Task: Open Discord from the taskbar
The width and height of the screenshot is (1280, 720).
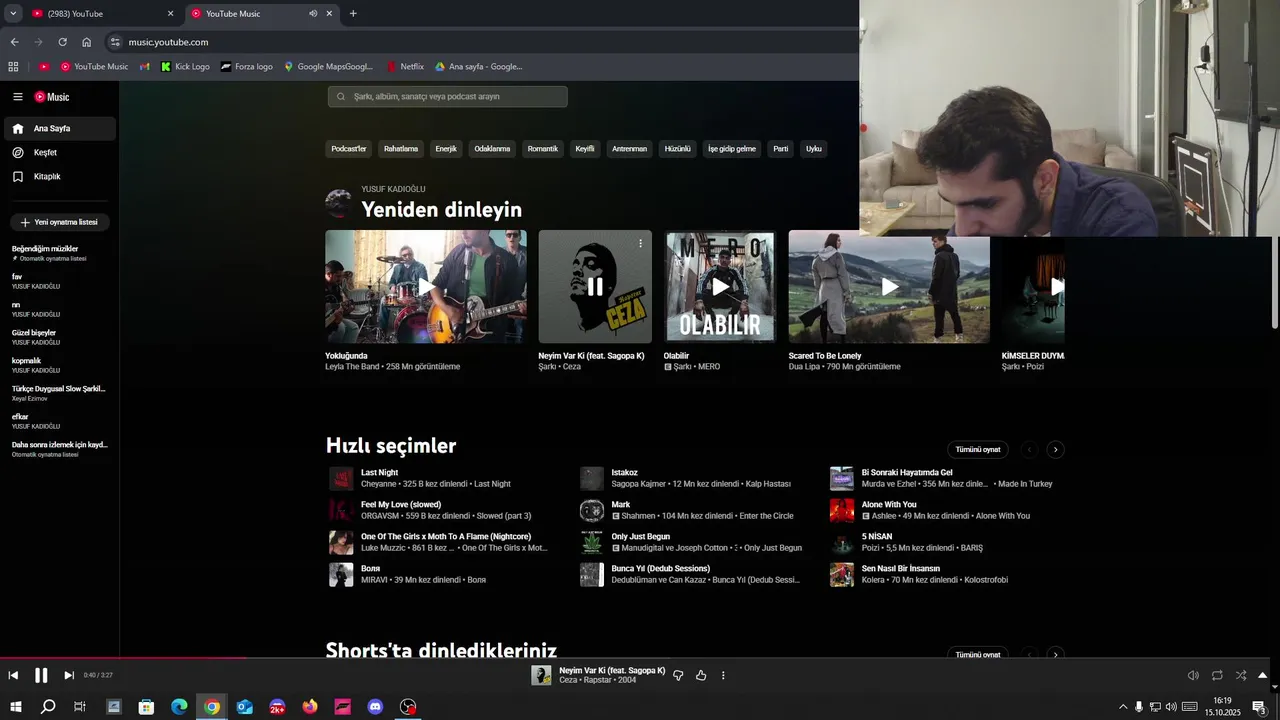Action: (x=375, y=707)
